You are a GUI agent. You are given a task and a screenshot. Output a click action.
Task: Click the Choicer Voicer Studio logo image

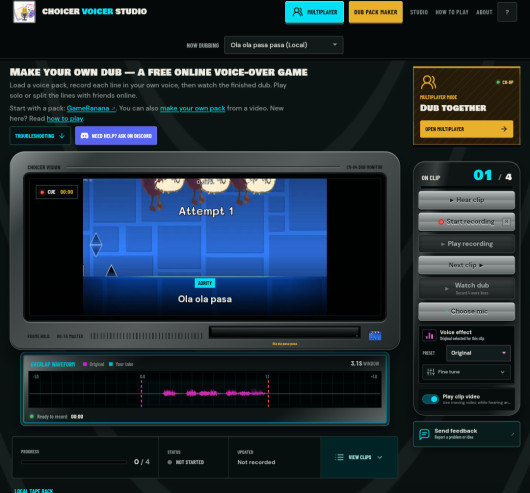pos(24,12)
